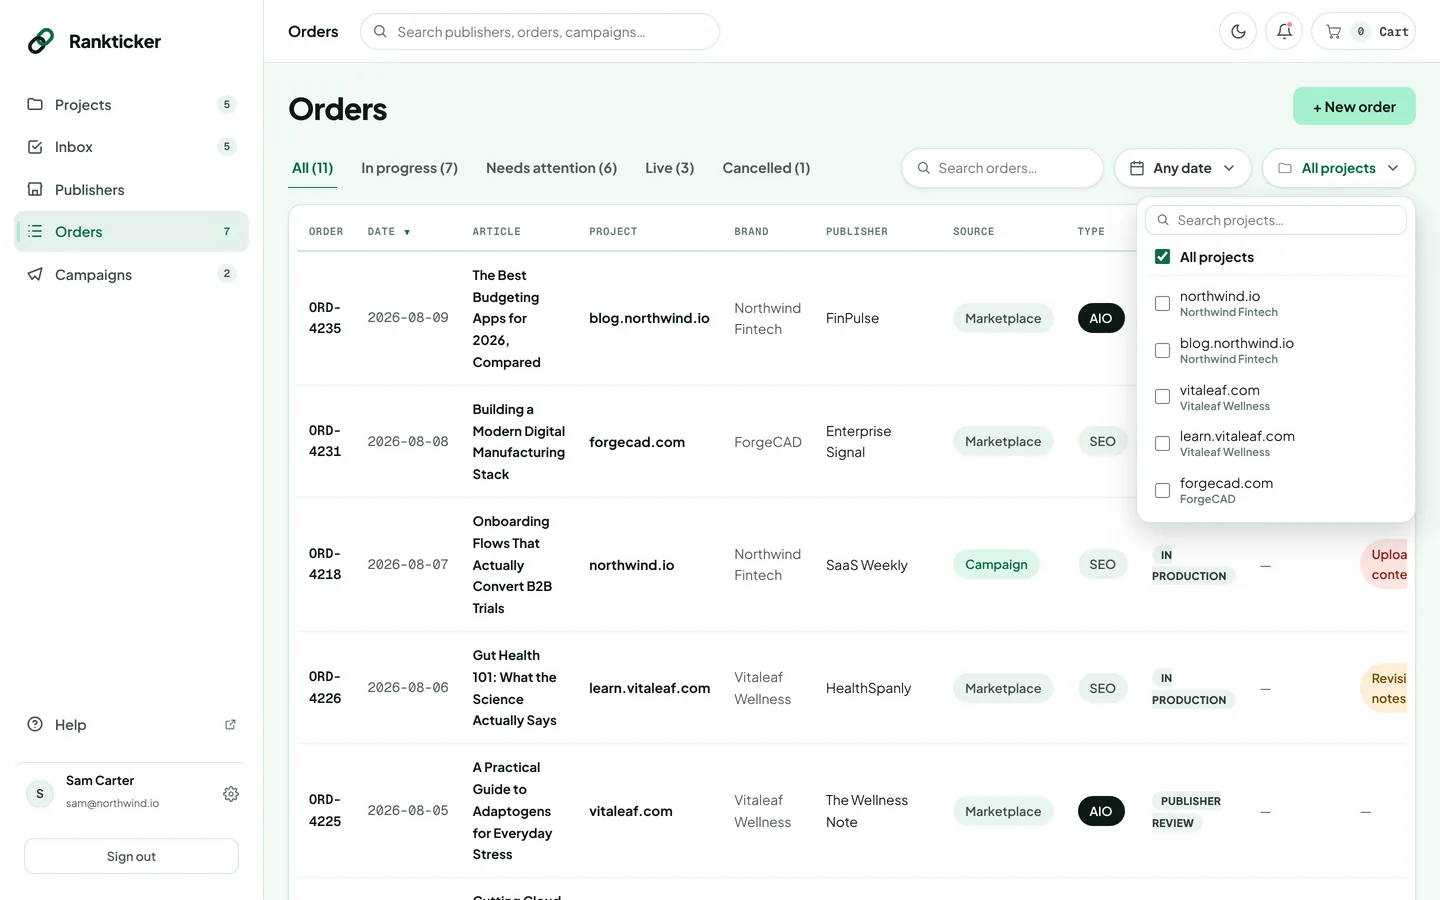
Task: Toggle dark mode moon icon
Action: (x=1238, y=32)
